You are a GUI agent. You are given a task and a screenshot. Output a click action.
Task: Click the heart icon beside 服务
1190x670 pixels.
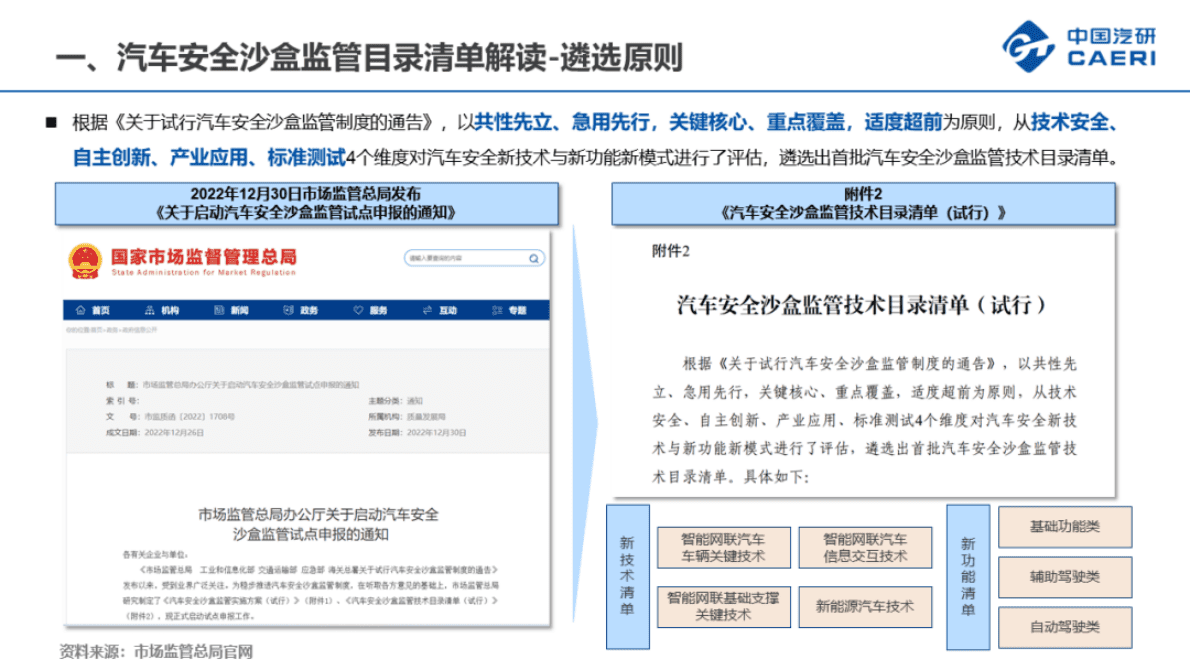click(x=360, y=311)
